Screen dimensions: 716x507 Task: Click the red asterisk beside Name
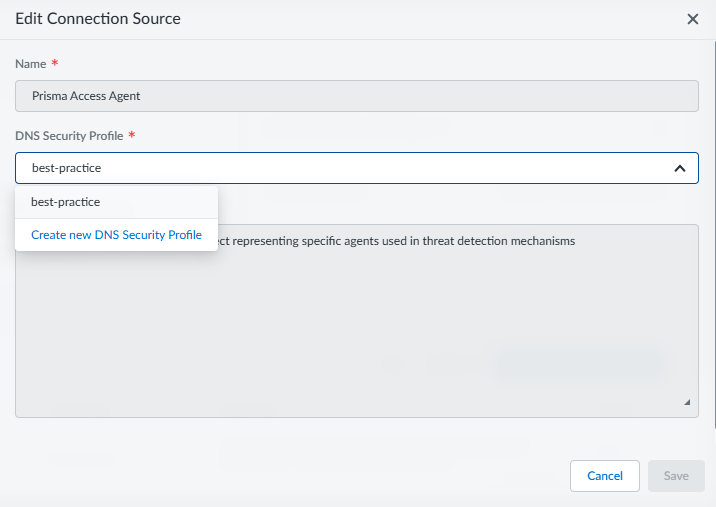coord(55,64)
